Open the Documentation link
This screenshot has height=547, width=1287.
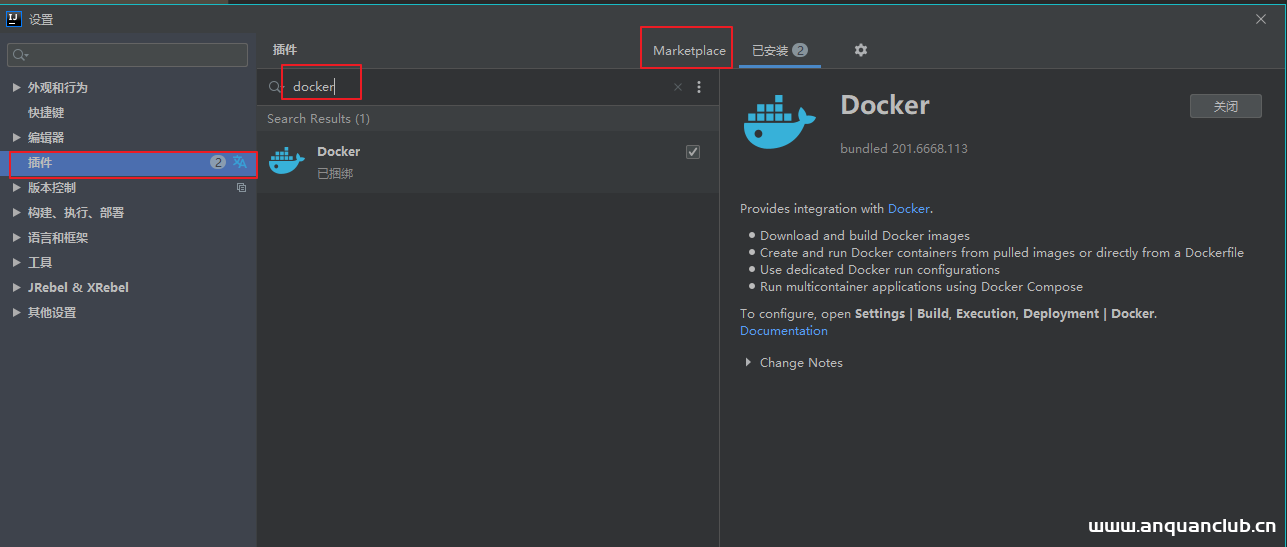click(784, 331)
